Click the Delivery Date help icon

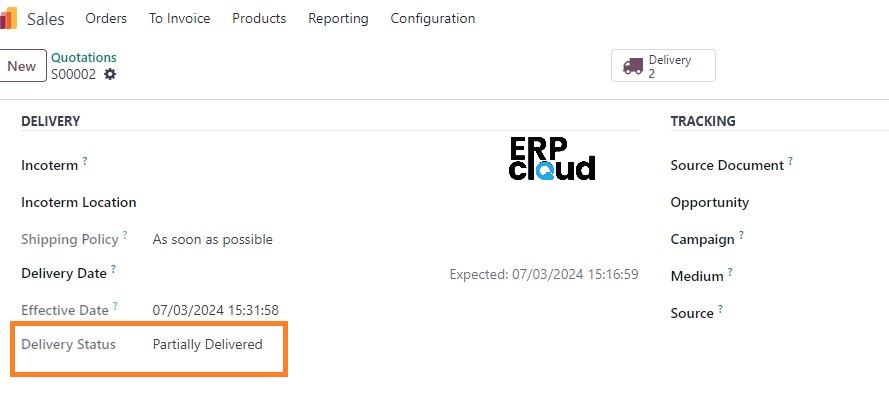coord(113,269)
